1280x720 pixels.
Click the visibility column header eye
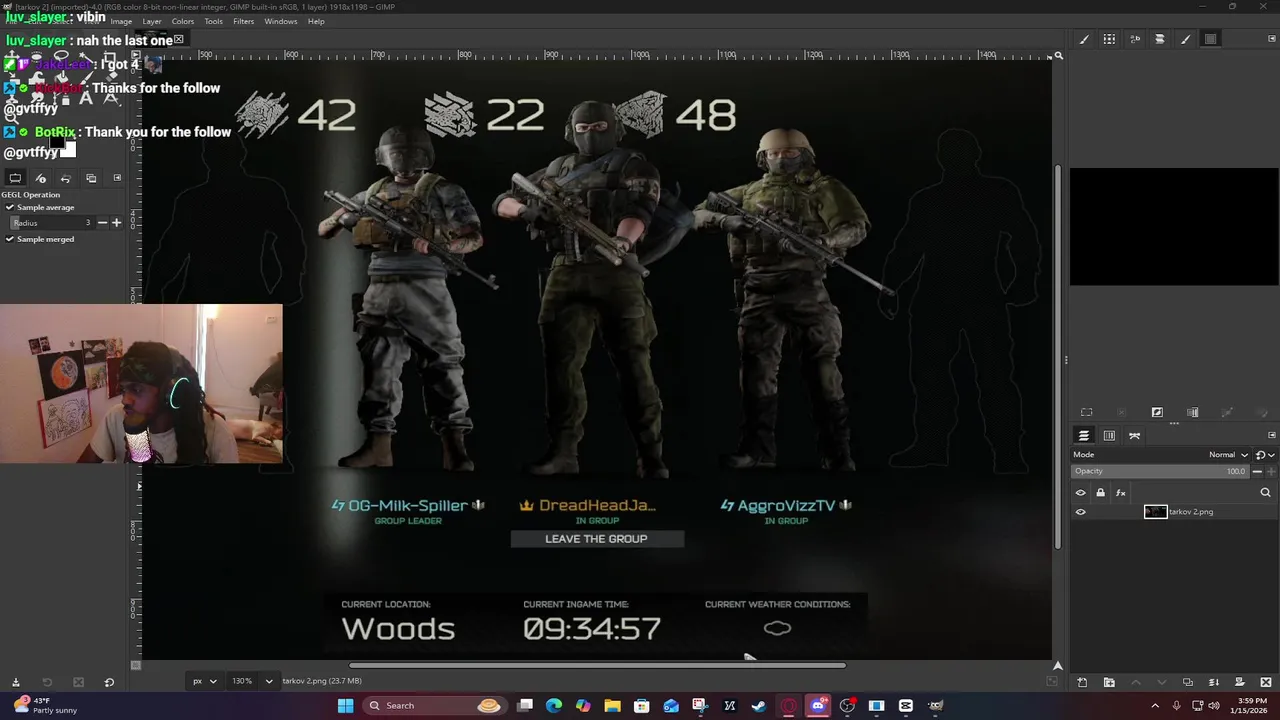point(1080,492)
